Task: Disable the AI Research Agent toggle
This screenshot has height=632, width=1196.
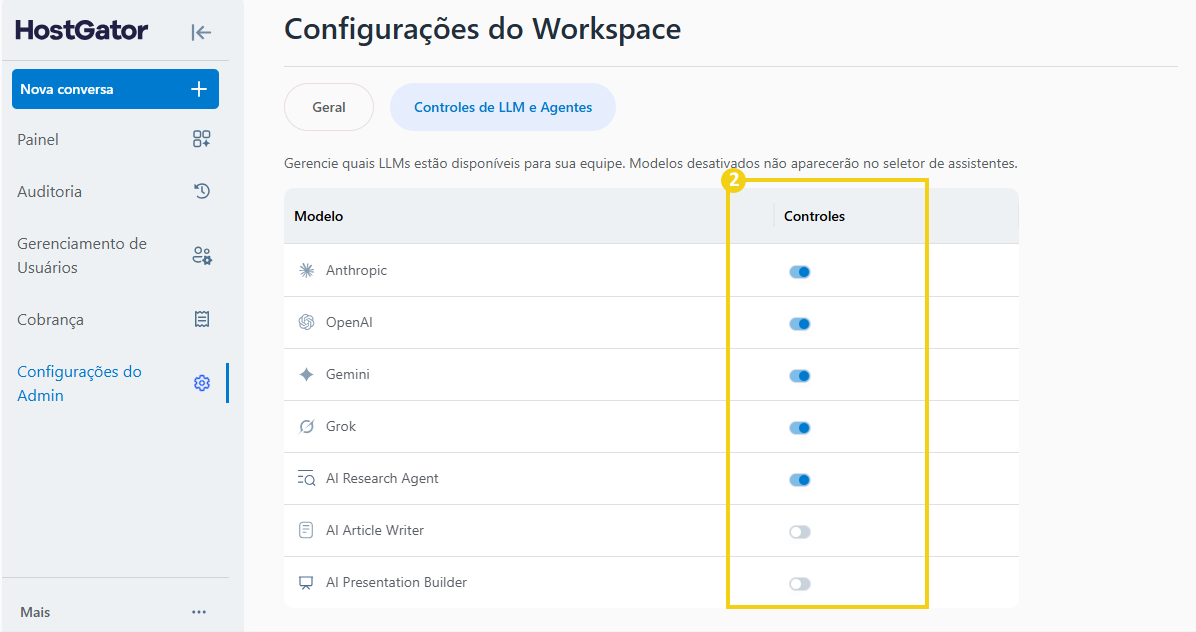Action: pos(799,480)
